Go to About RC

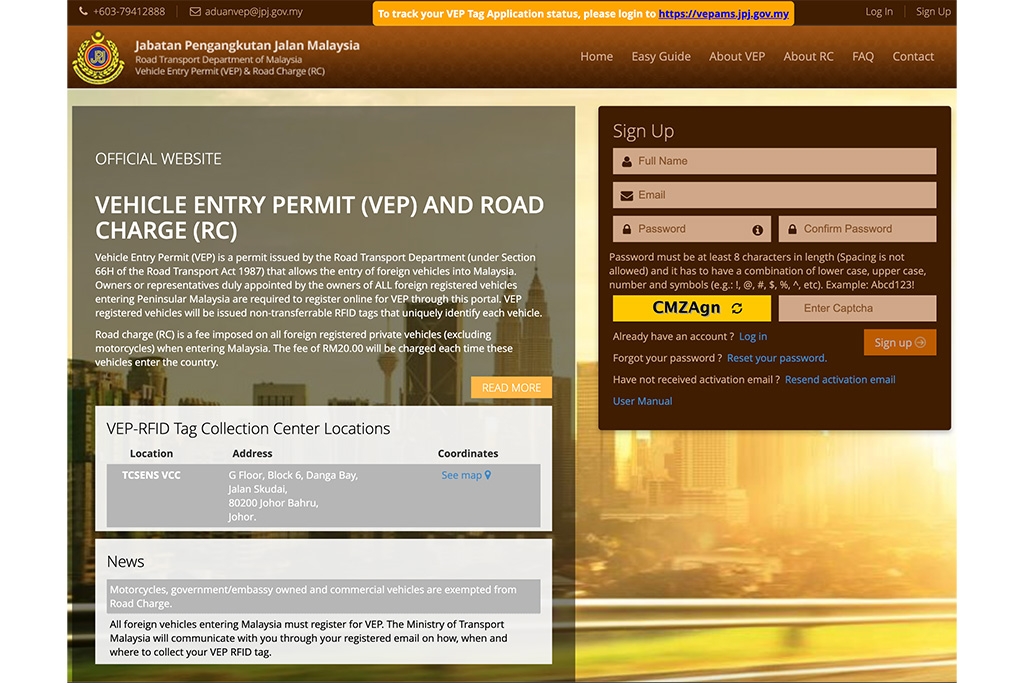click(x=808, y=56)
